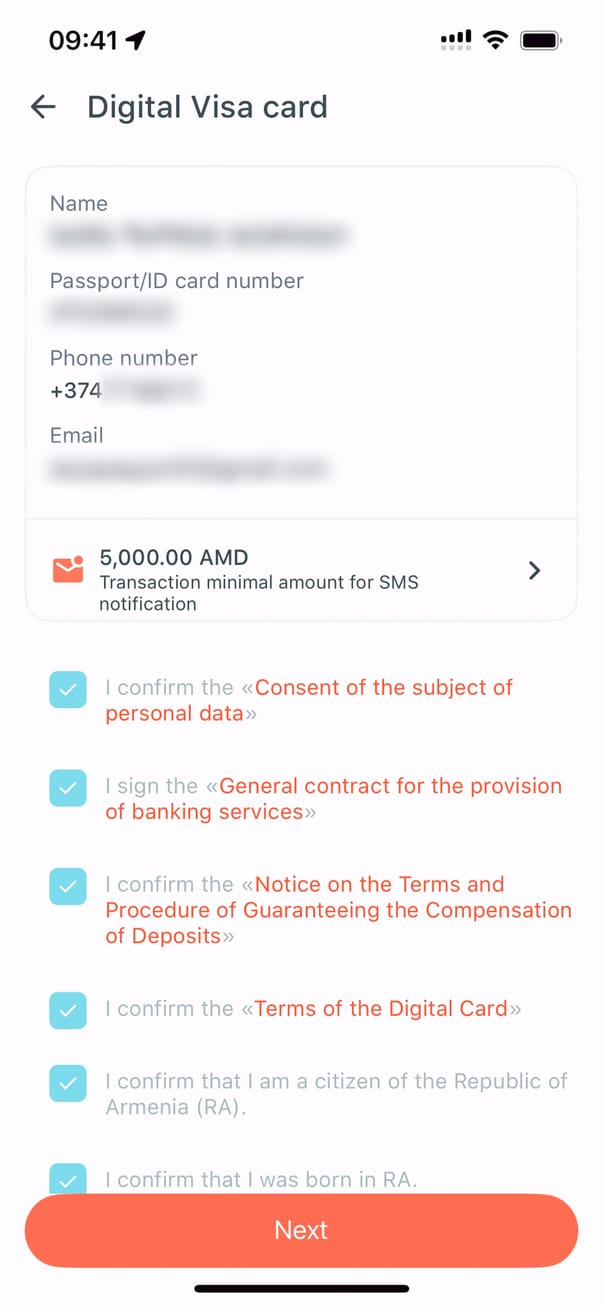603x1305 pixels.
Task: Uncheck the personal data consent checkbox
Action: 68,690
